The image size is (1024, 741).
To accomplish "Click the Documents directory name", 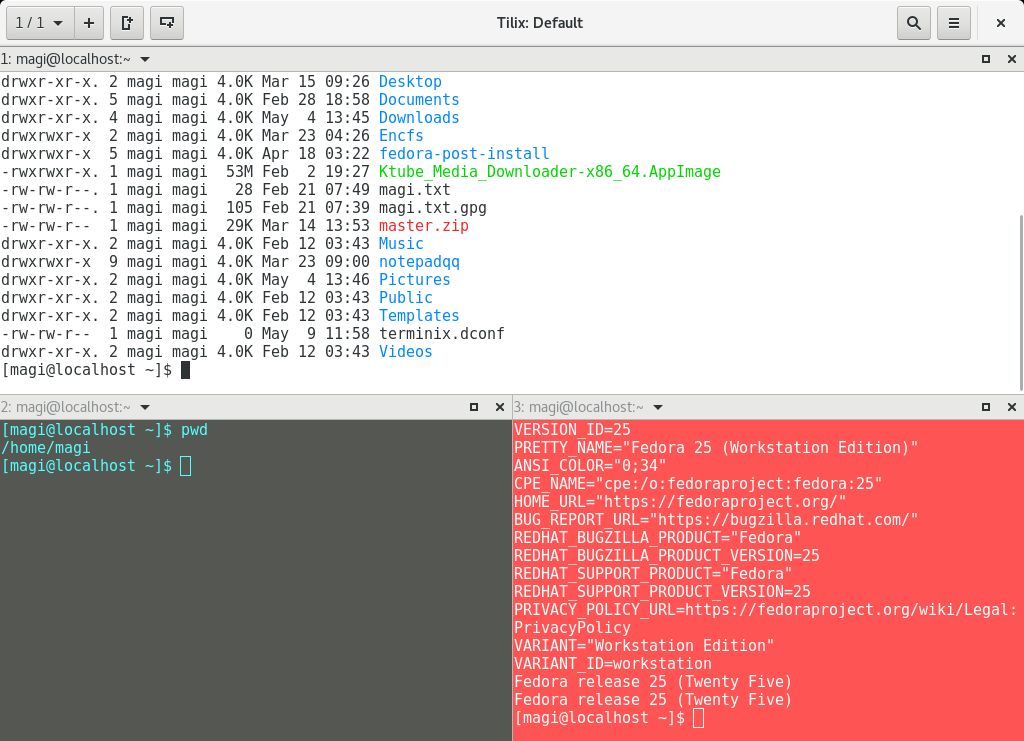I will (419, 100).
